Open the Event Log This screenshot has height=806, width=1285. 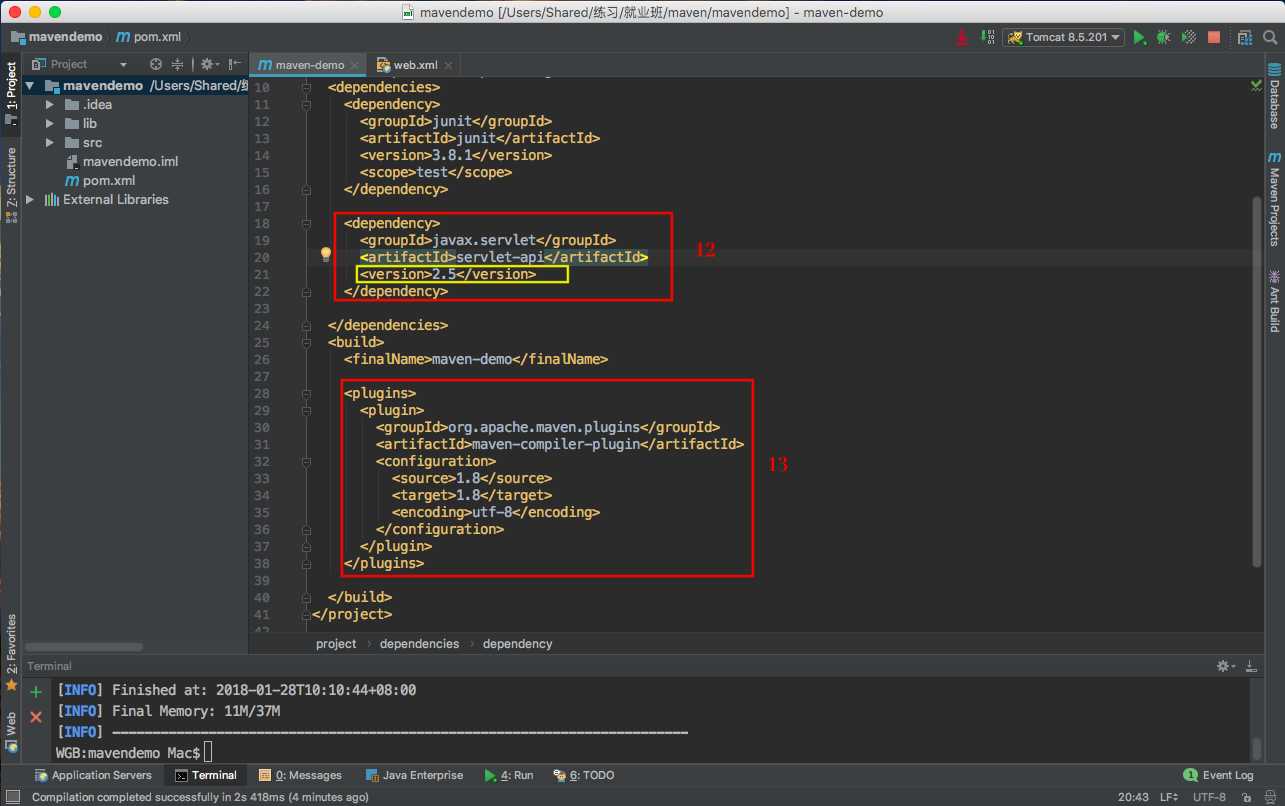coord(1217,775)
